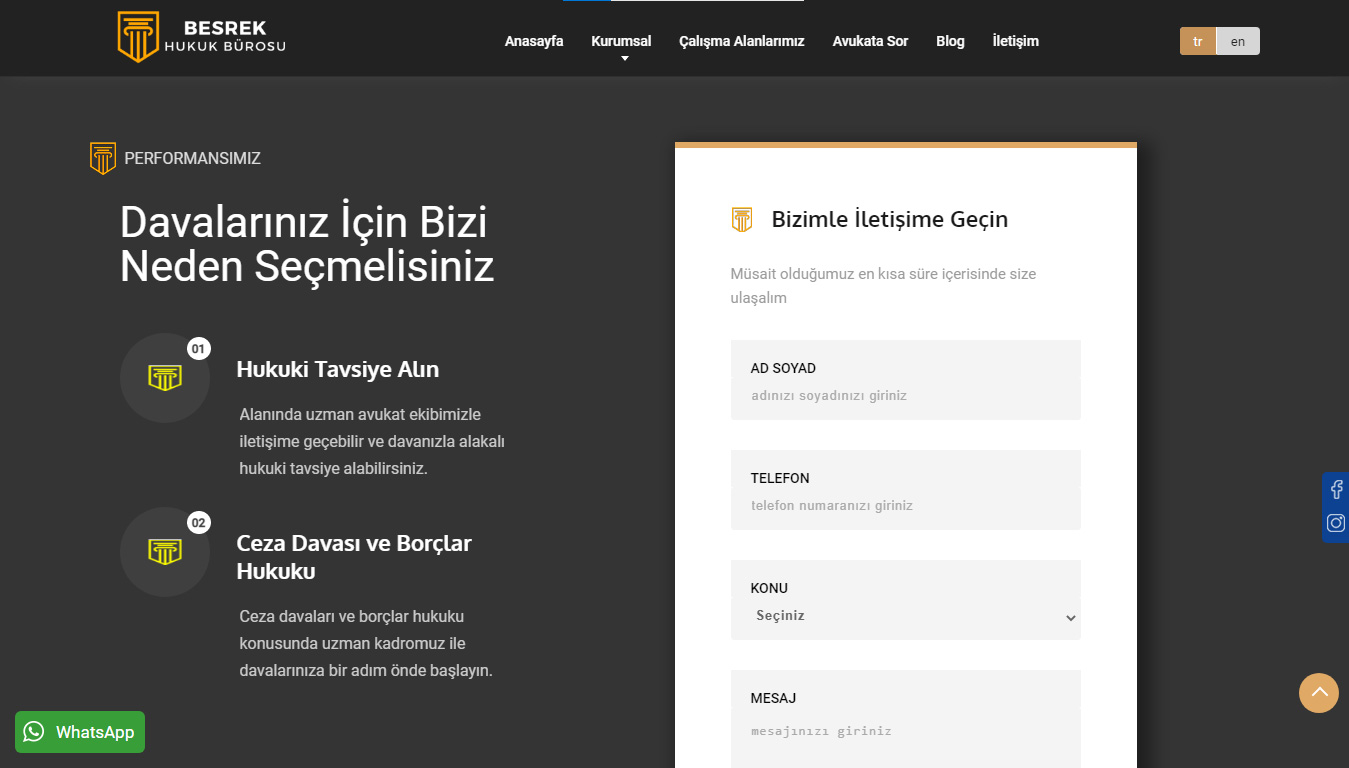Open the Blog menu item
This screenshot has height=768, width=1349.
(950, 41)
